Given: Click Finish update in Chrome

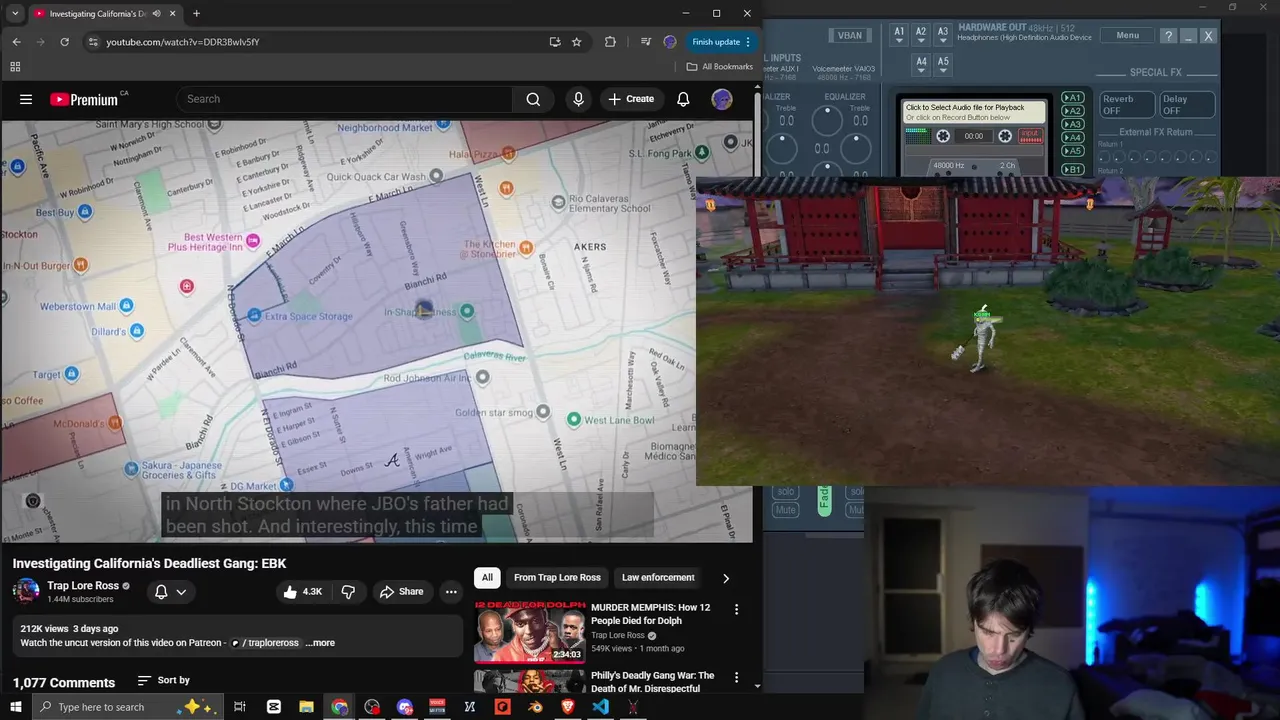Looking at the screenshot, I should click(721, 42).
